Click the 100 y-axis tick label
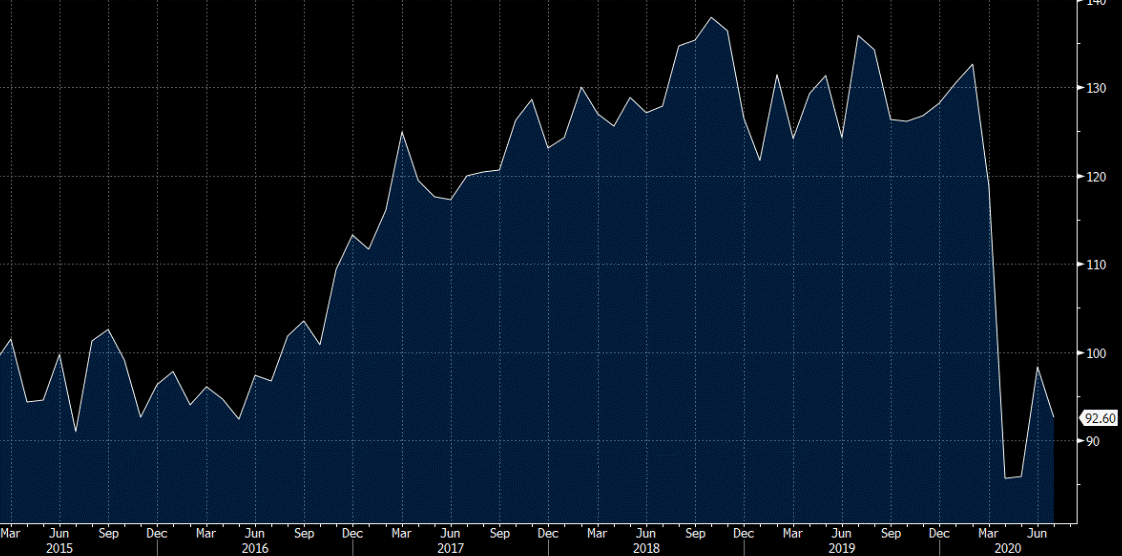The width and height of the screenshot is (1122, 556). (1097, 353)
